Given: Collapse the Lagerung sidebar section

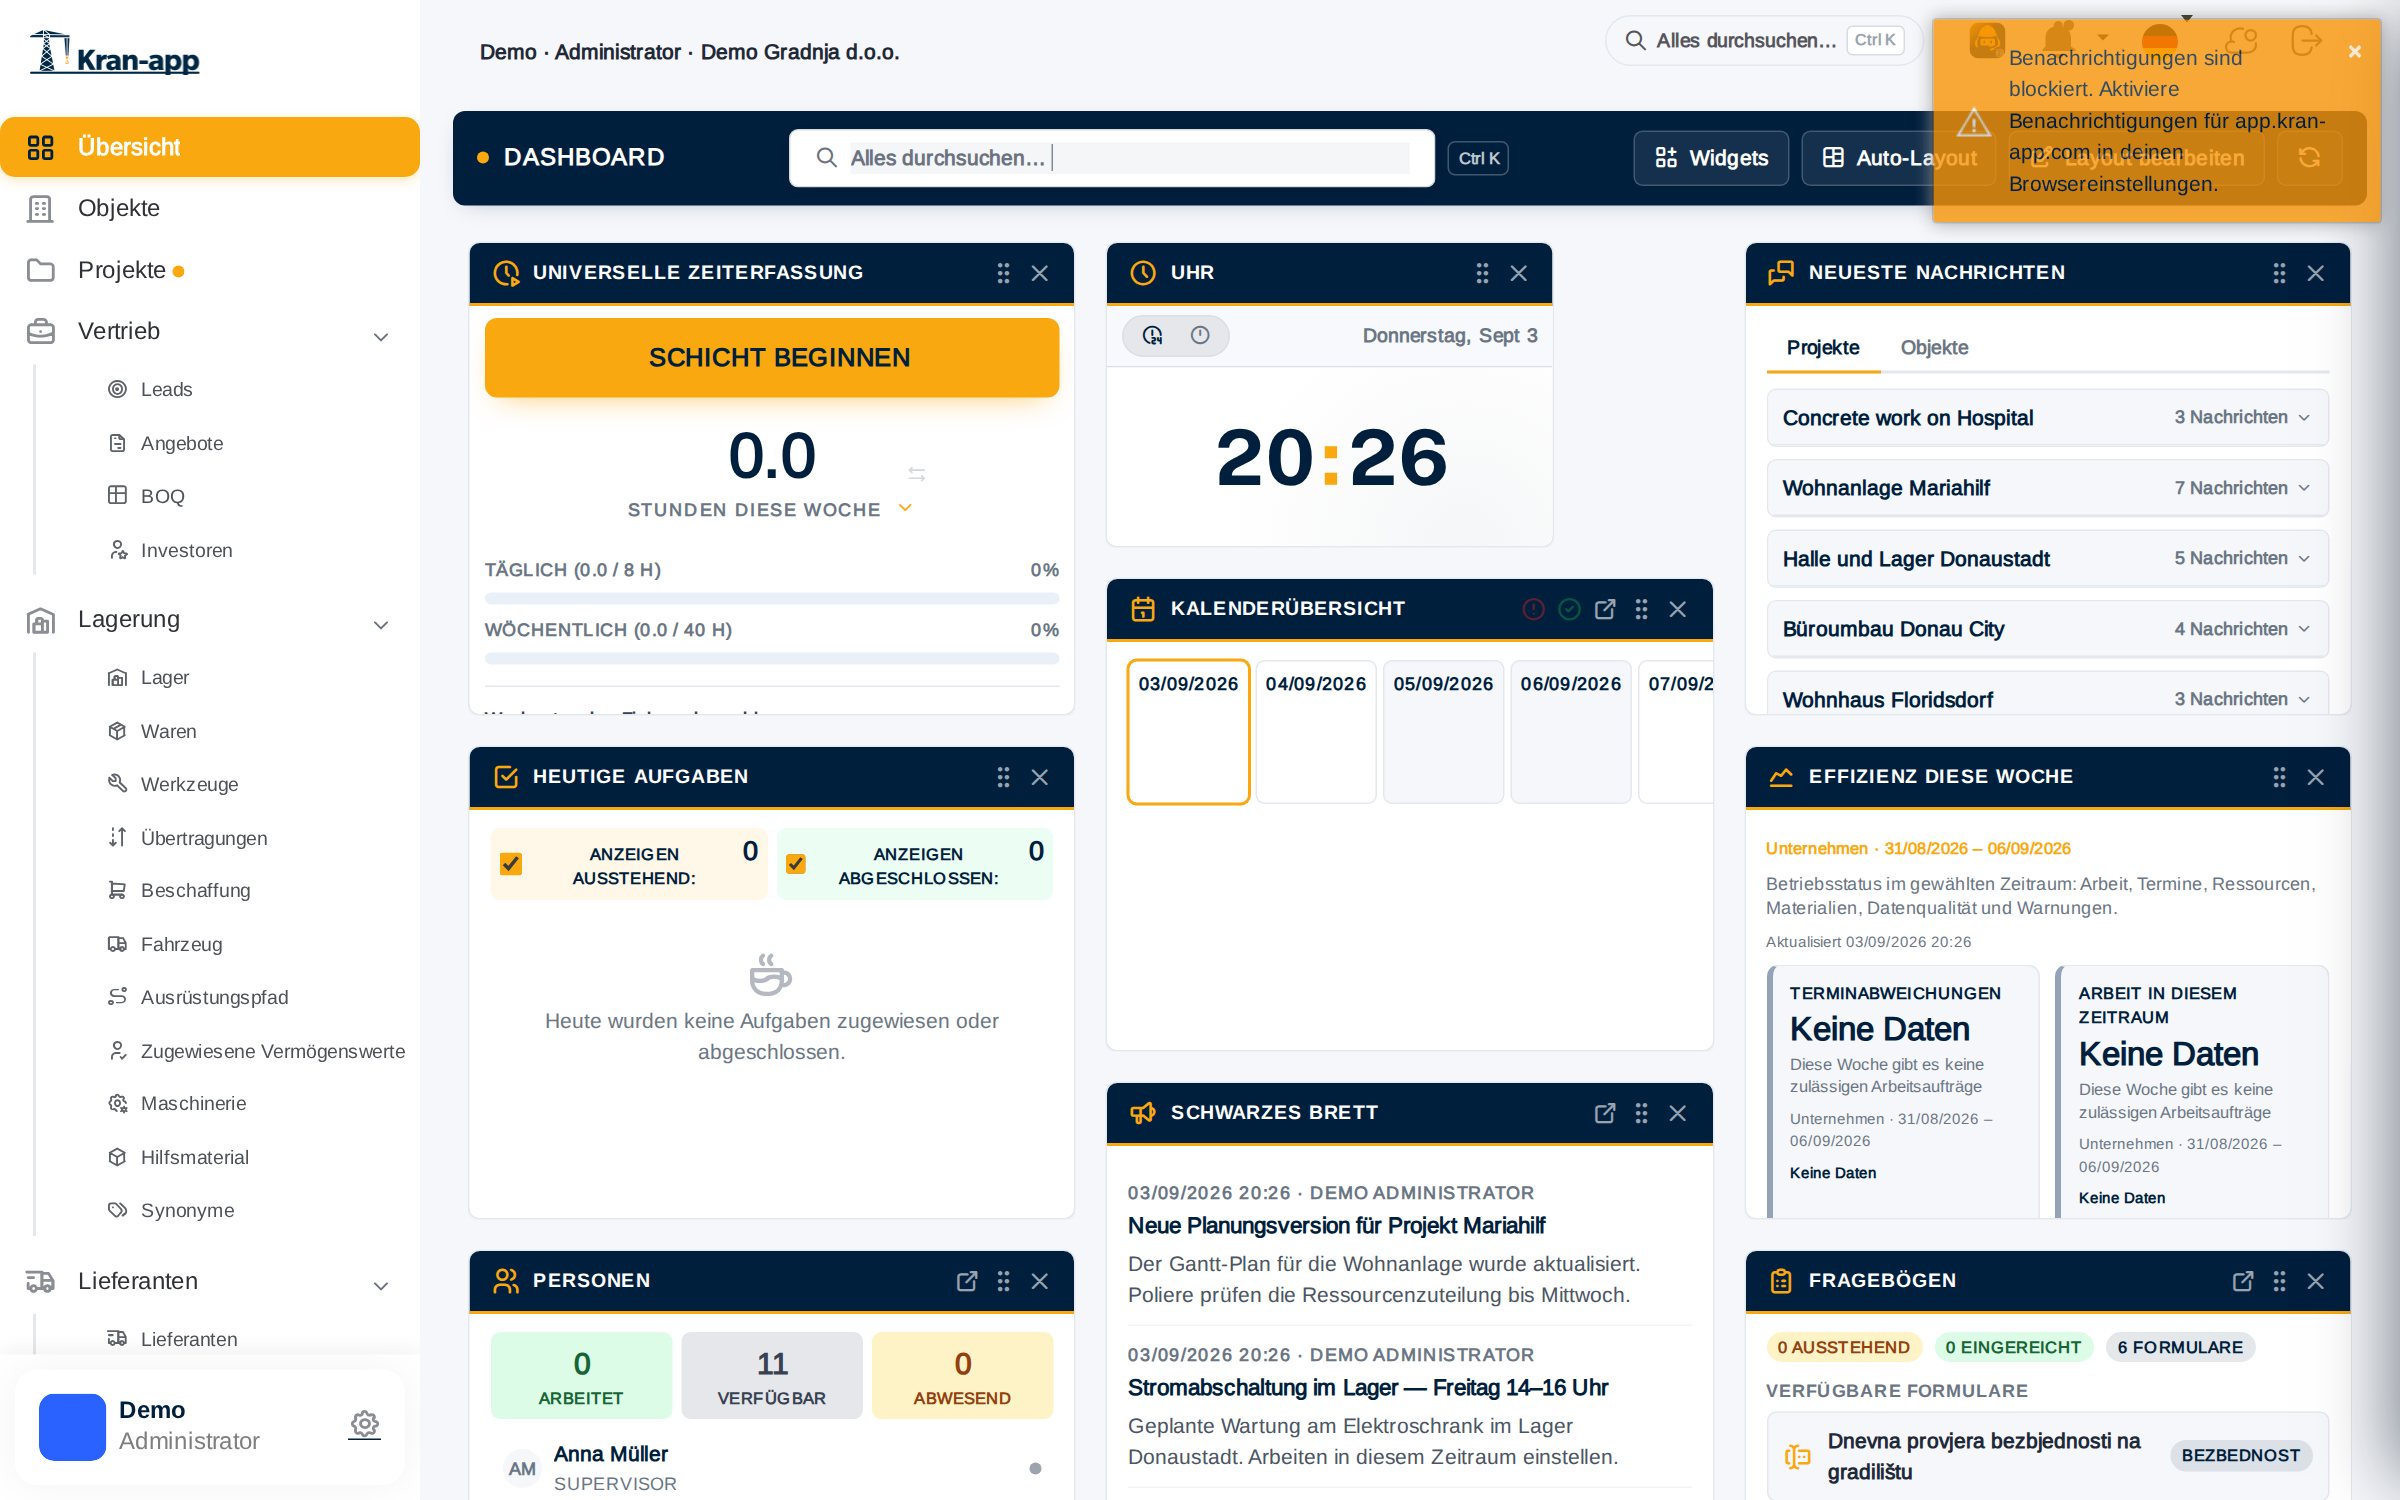Looking at the screenshot, I should pos(381,625).
